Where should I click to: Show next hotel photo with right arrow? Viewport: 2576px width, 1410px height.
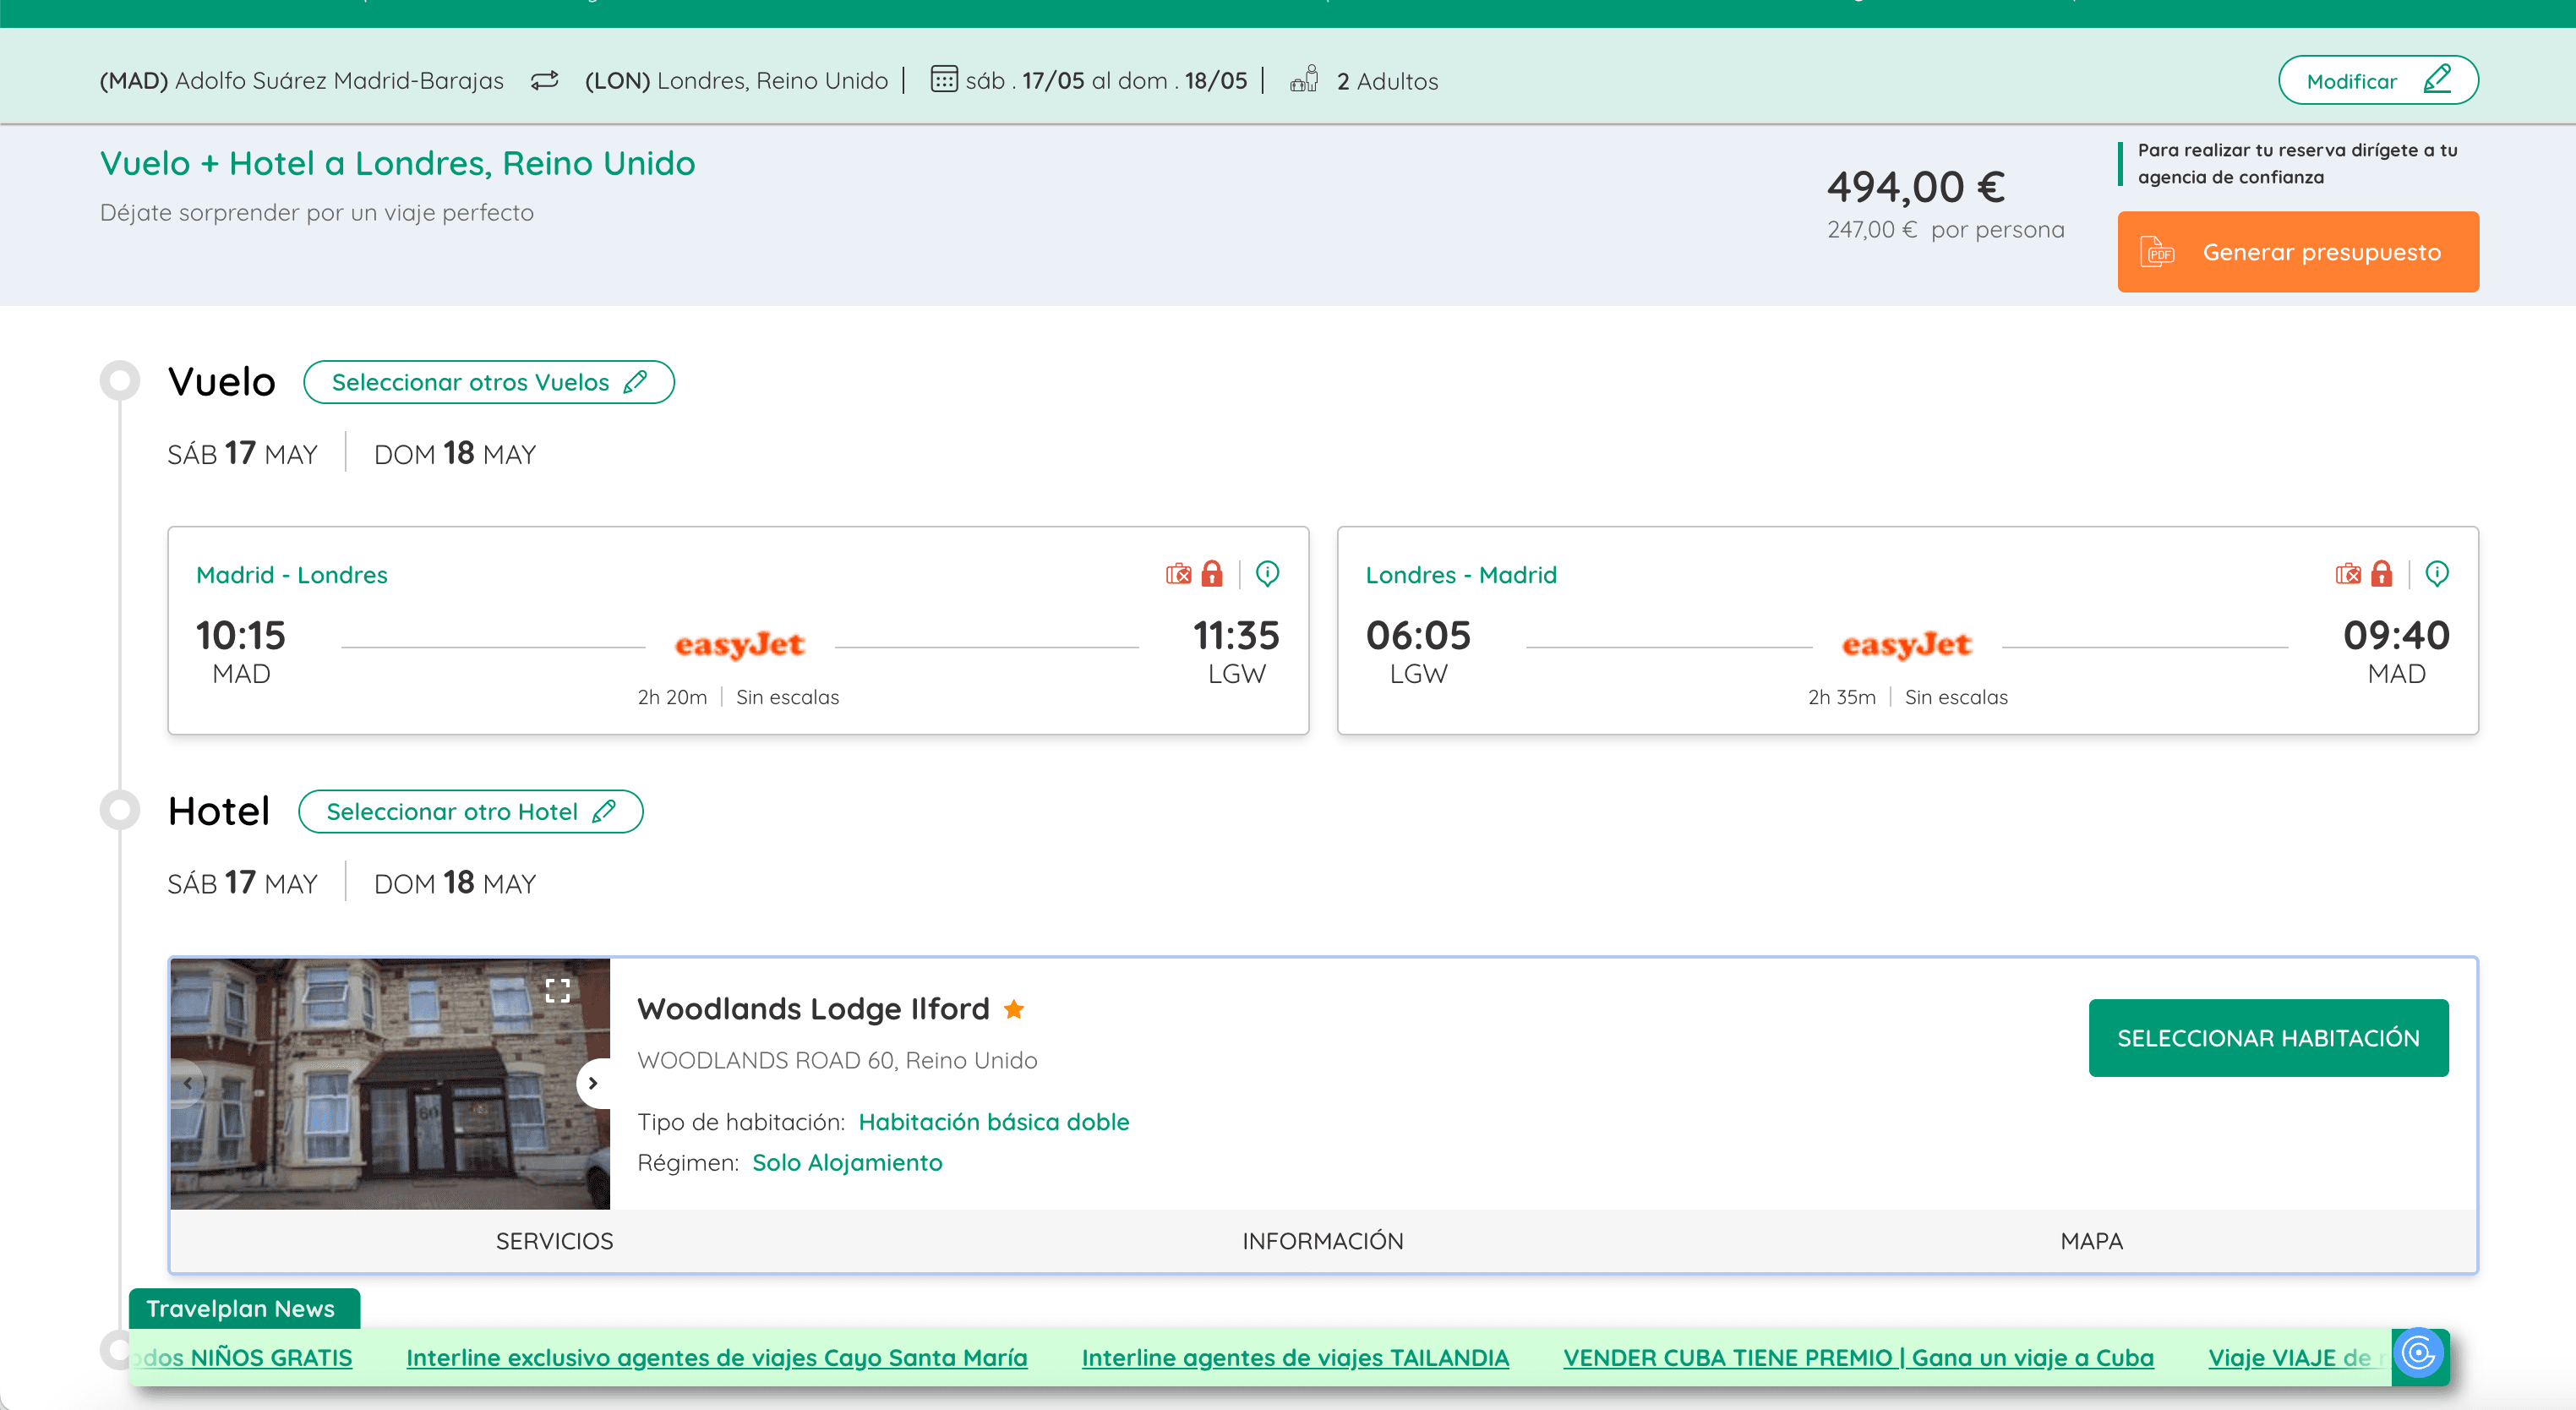click(593, 1083)
